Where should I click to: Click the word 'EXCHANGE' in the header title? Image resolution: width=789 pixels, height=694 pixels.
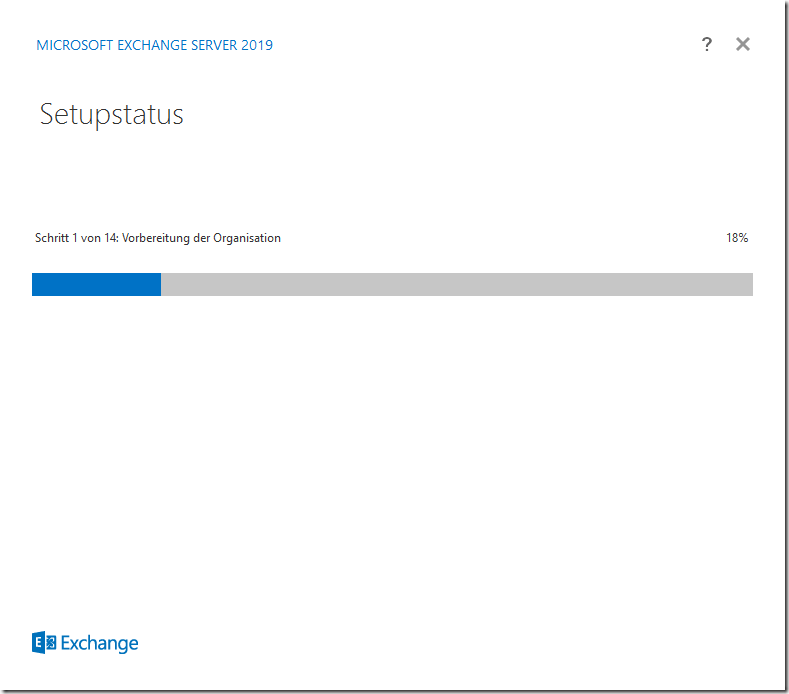point(148,45)
